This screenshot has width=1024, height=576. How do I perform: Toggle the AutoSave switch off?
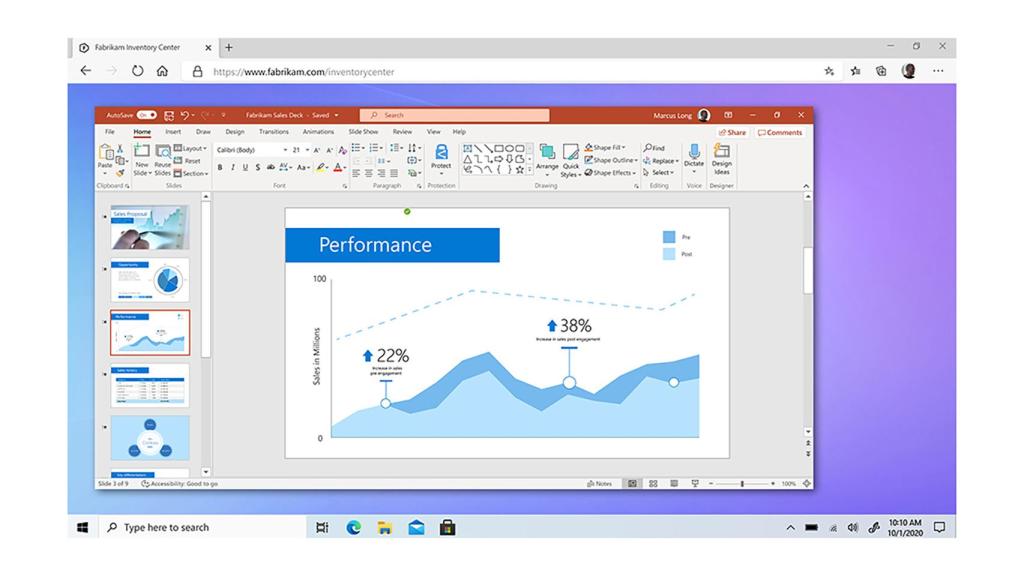(x=146, y=115)
